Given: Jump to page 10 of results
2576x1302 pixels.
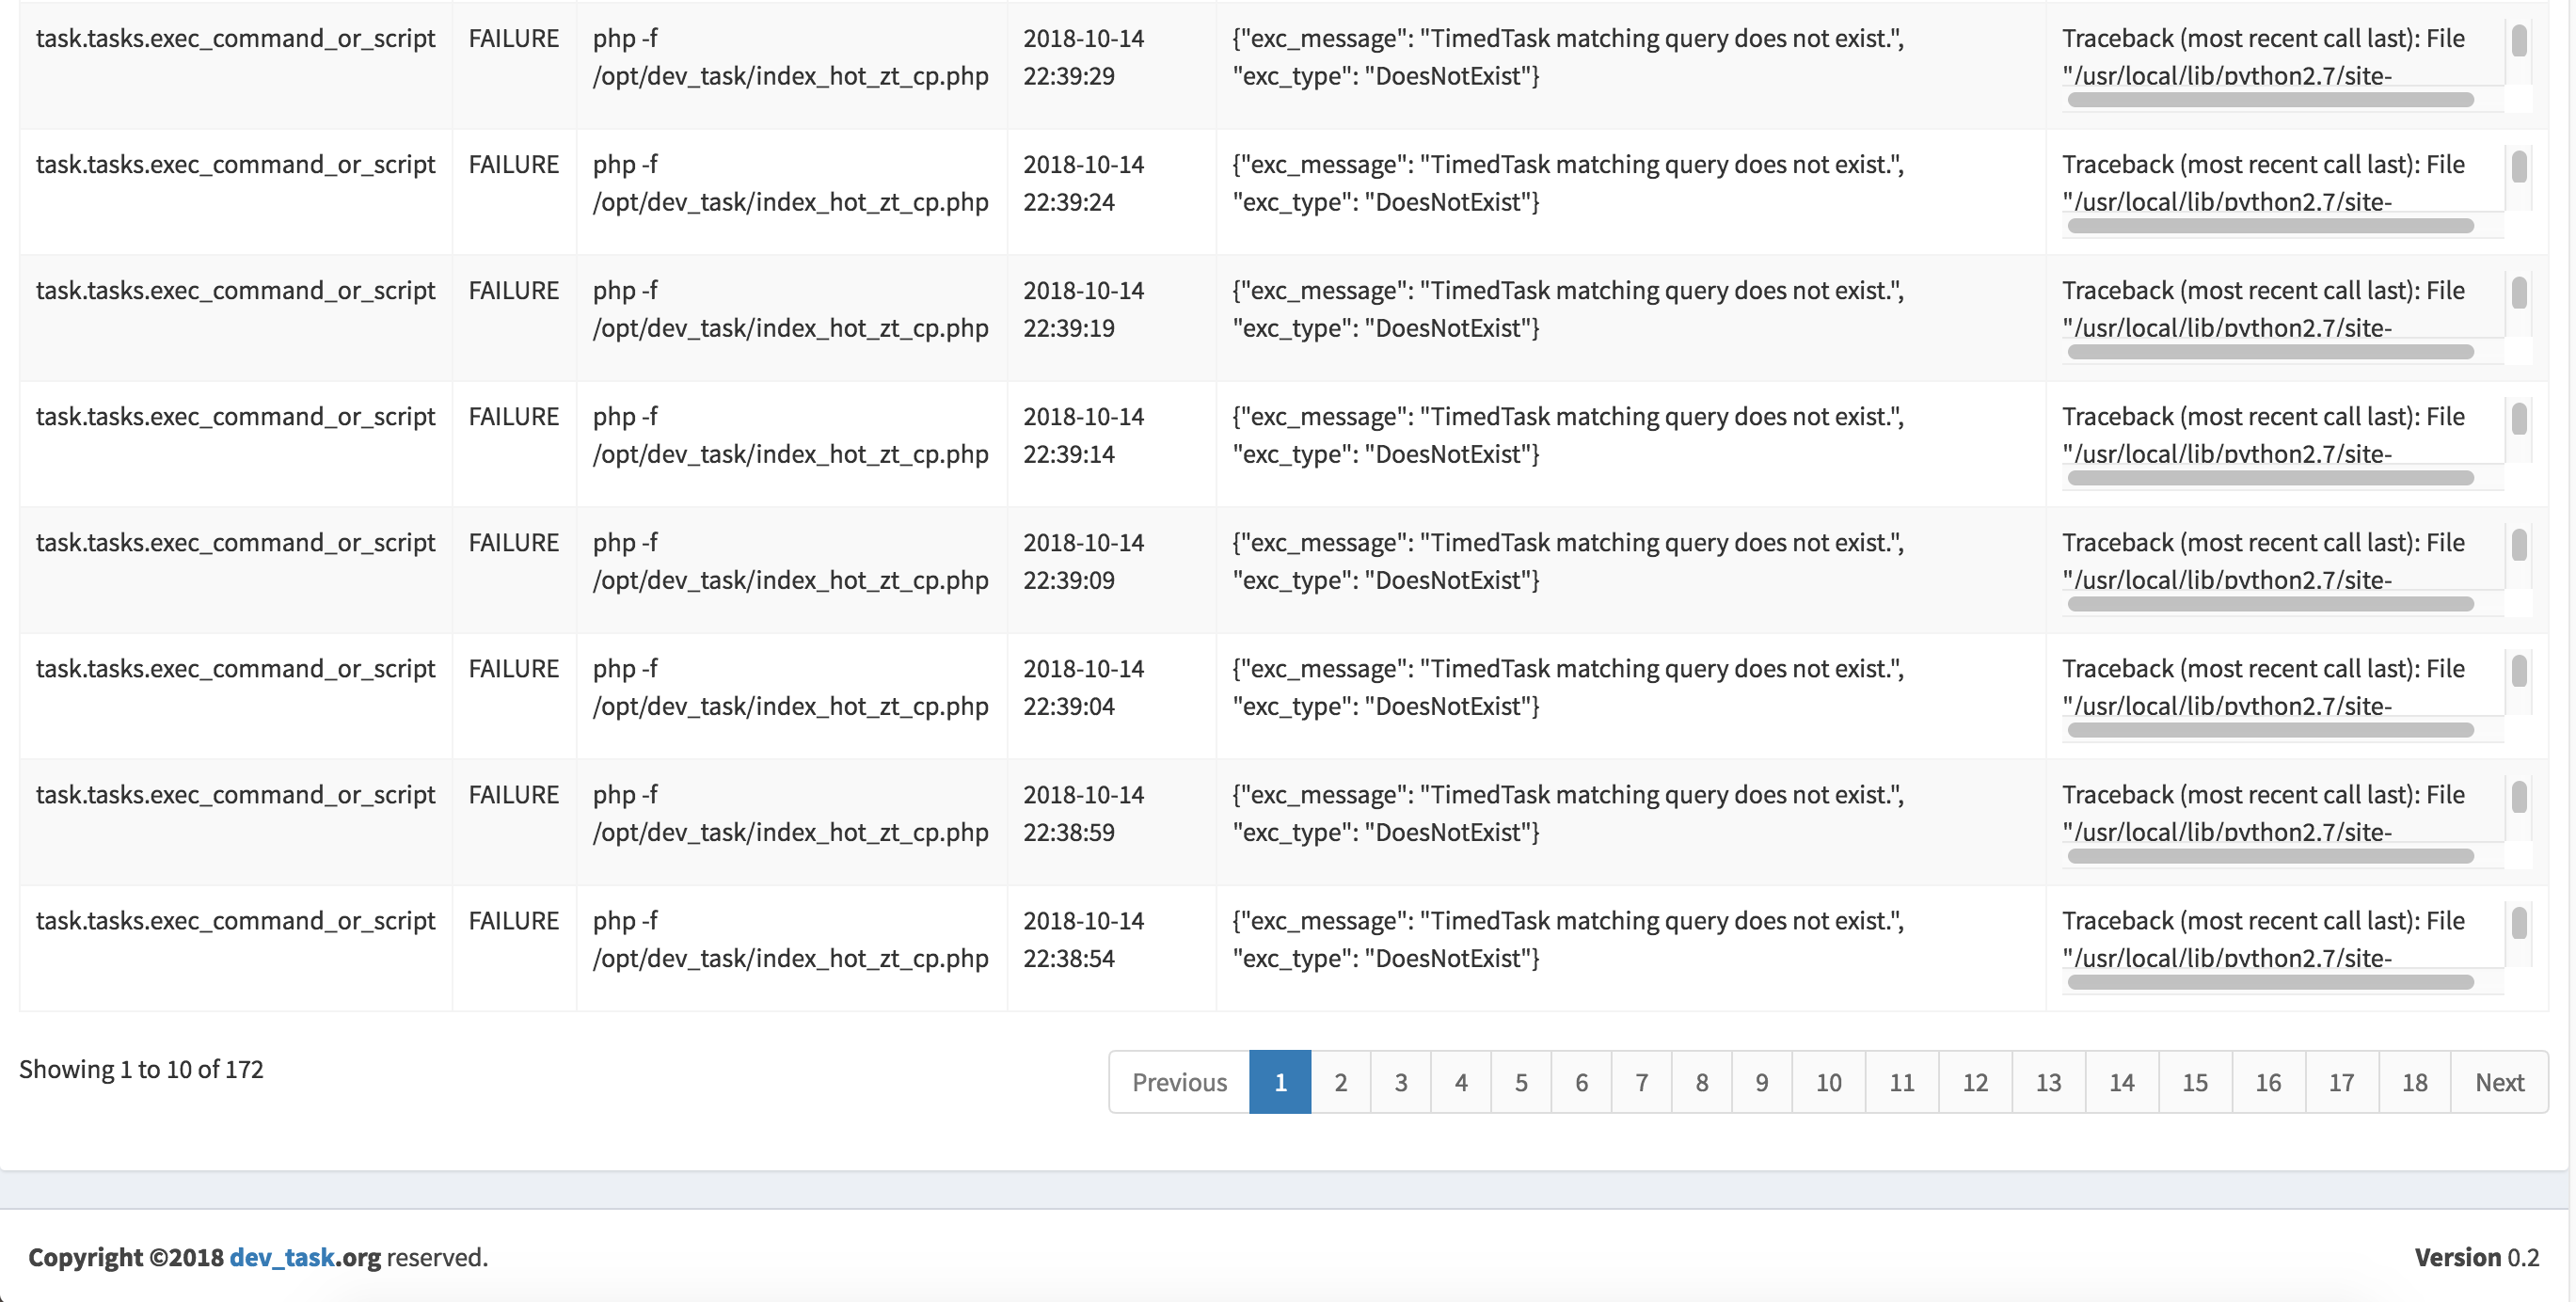Looking at the screenshot, I should 1828,1082.
